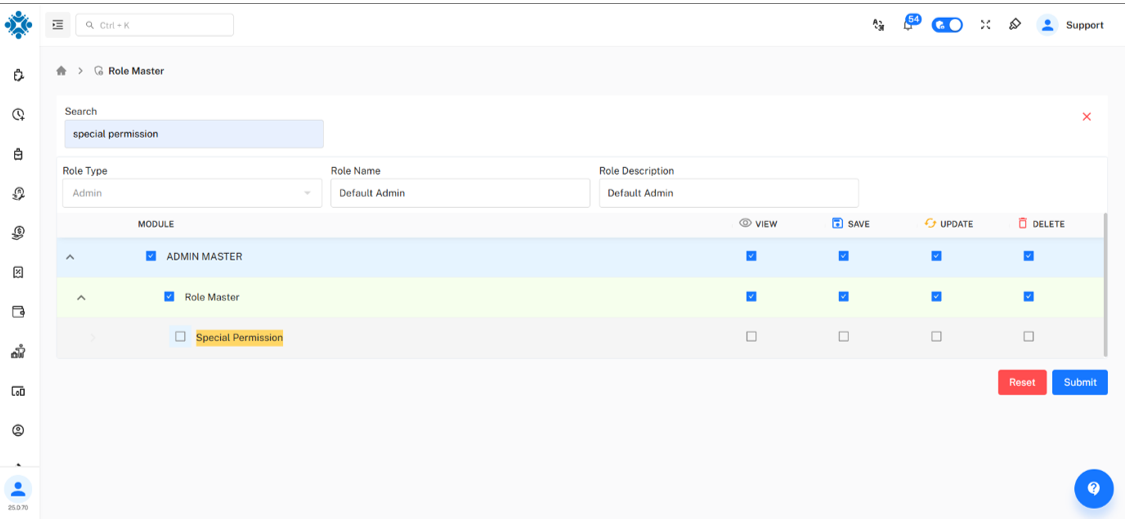
Task: Click the sidebar menu collapse icon
Action: (58, 25)
